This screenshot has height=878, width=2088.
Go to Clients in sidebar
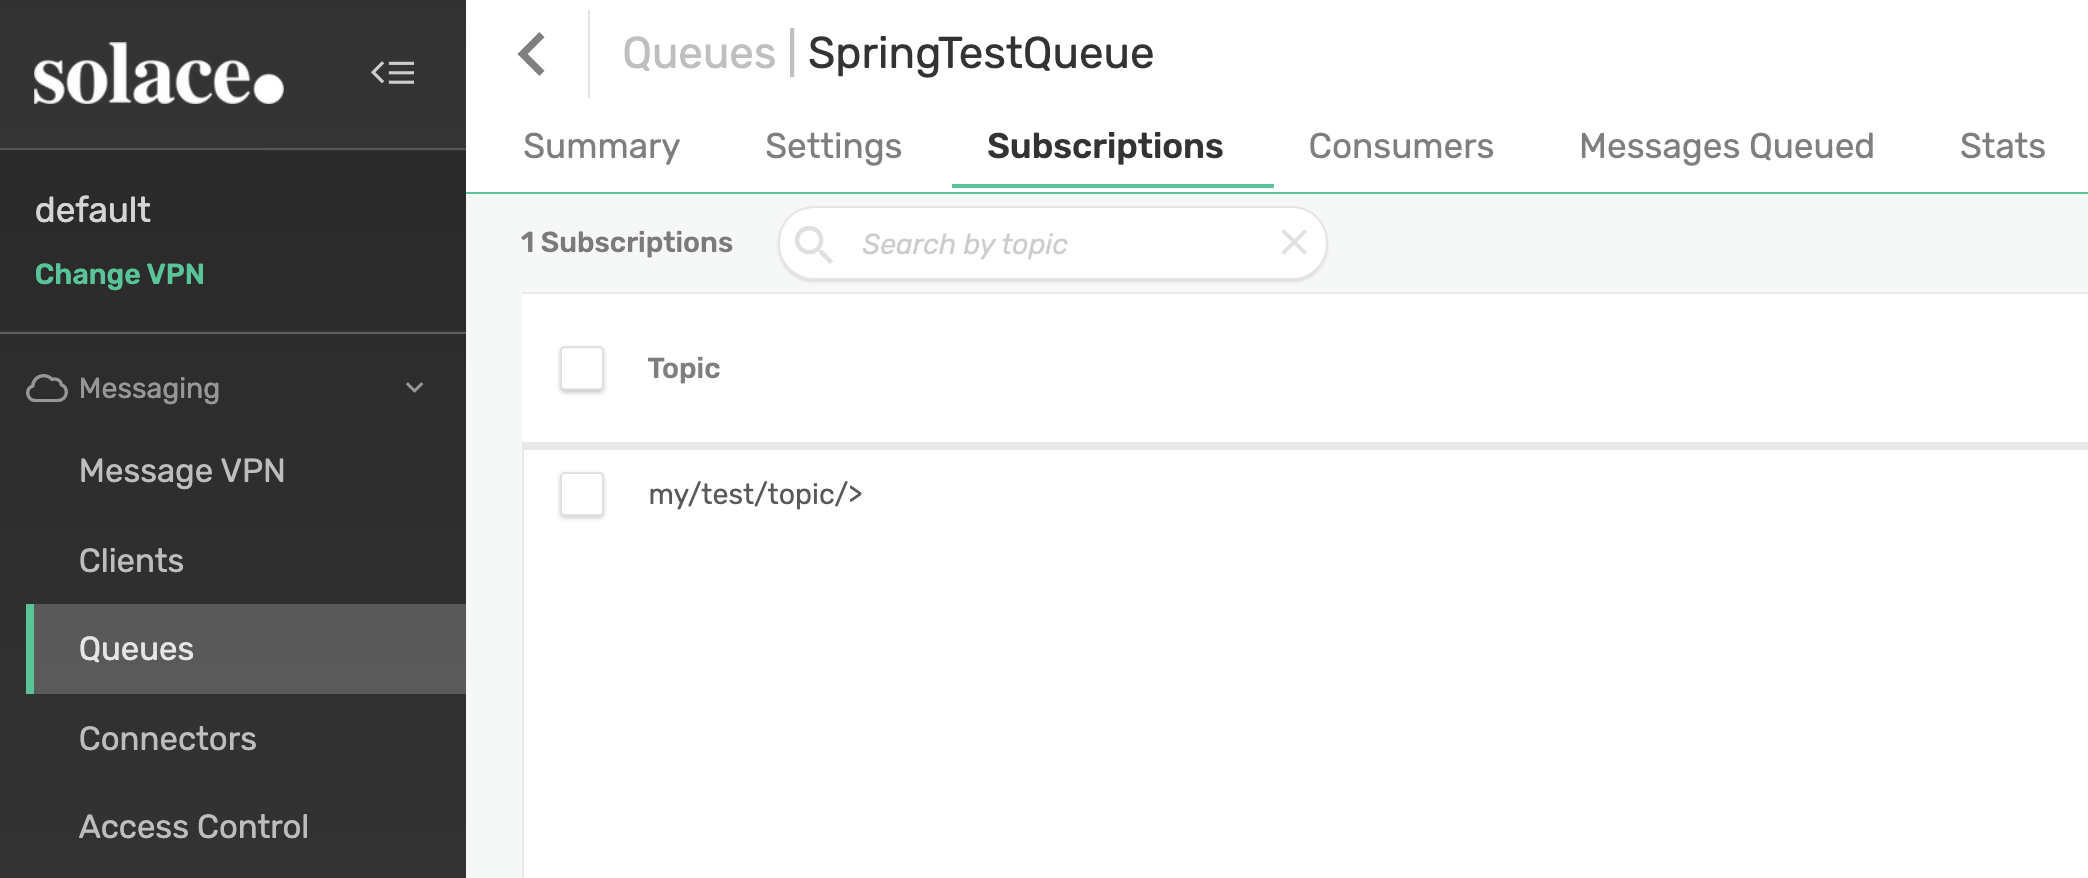[131, 560]
